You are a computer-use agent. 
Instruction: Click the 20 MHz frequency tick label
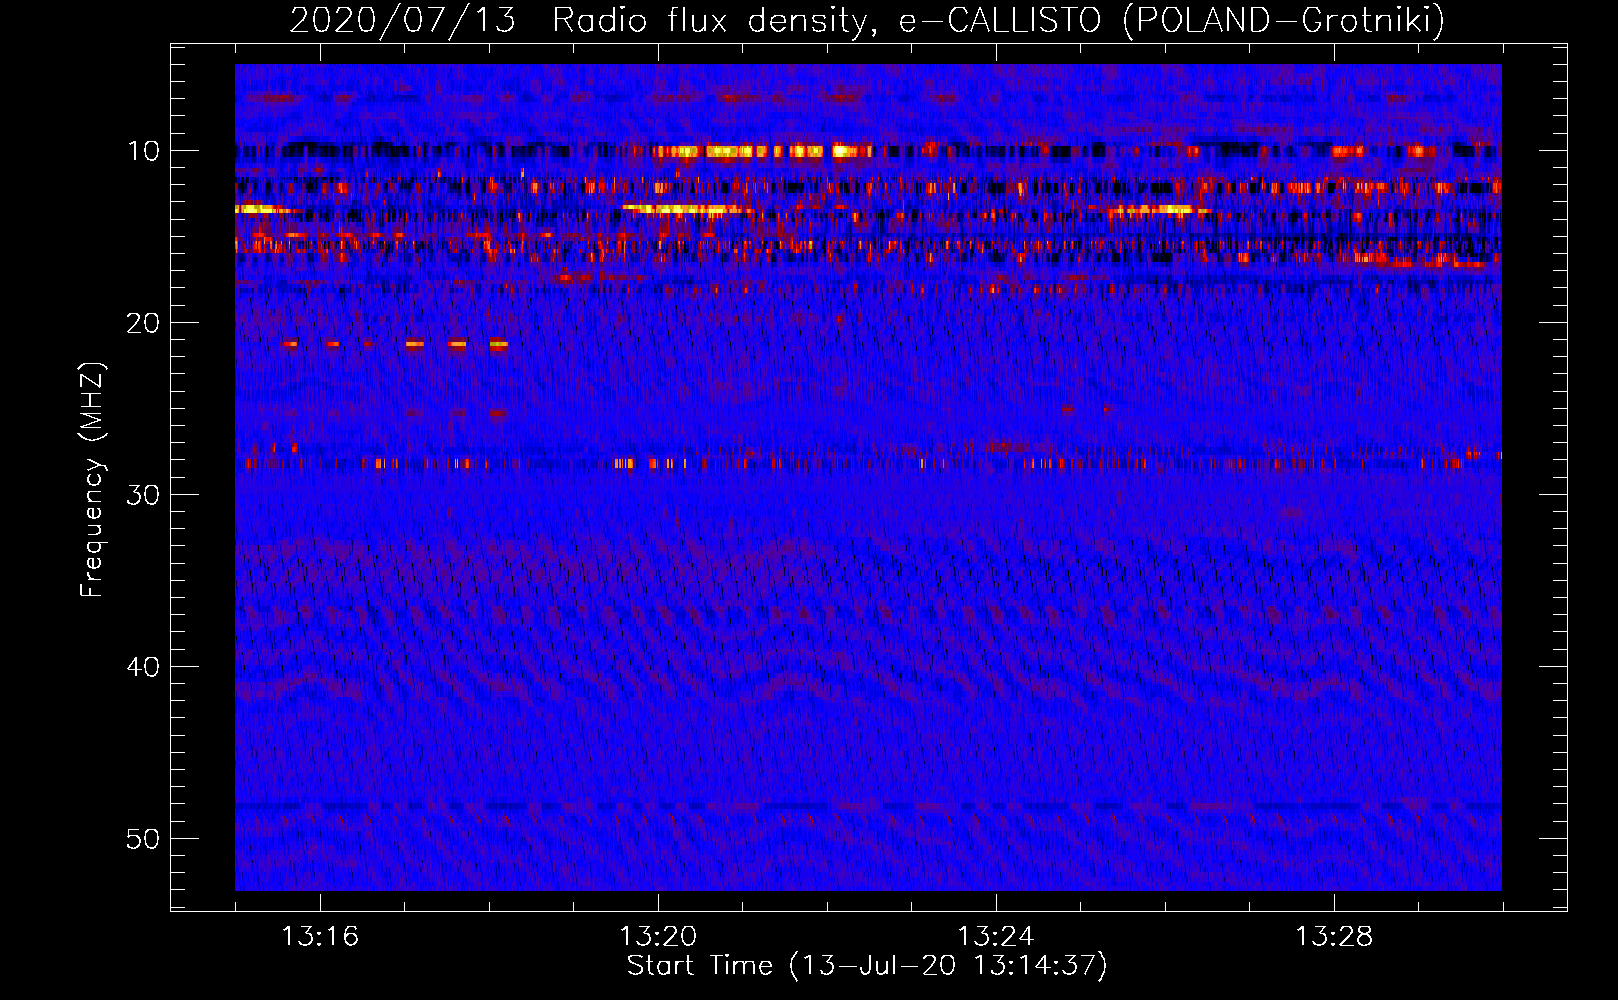(143, 323)
